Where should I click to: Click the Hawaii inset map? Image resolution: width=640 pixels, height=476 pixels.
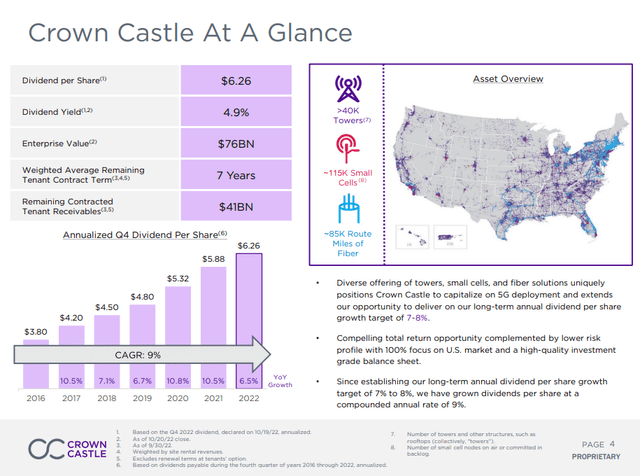point(412,237)
